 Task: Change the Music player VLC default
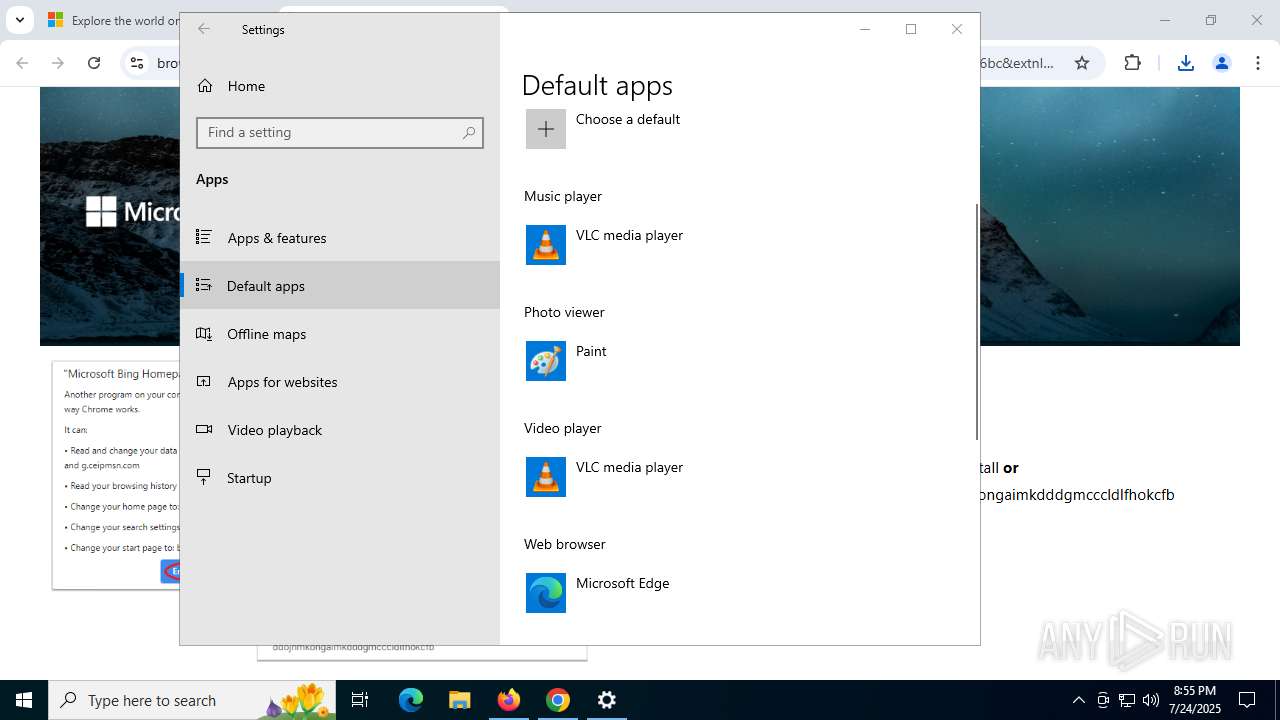pyautogui.click(x=672, y=245)
